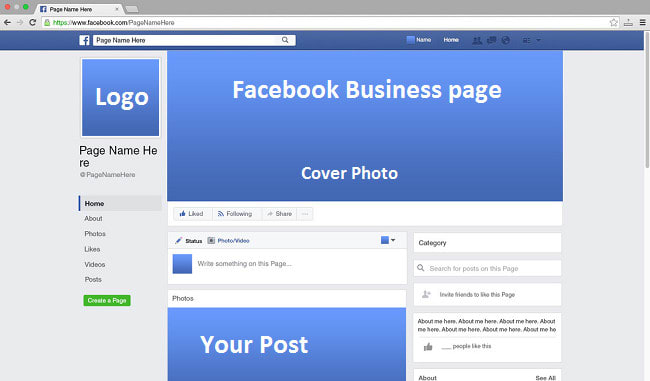This screenshot has height=381, width=650.
Task: Reload the page with refresh icon
Action: (32, 22)
